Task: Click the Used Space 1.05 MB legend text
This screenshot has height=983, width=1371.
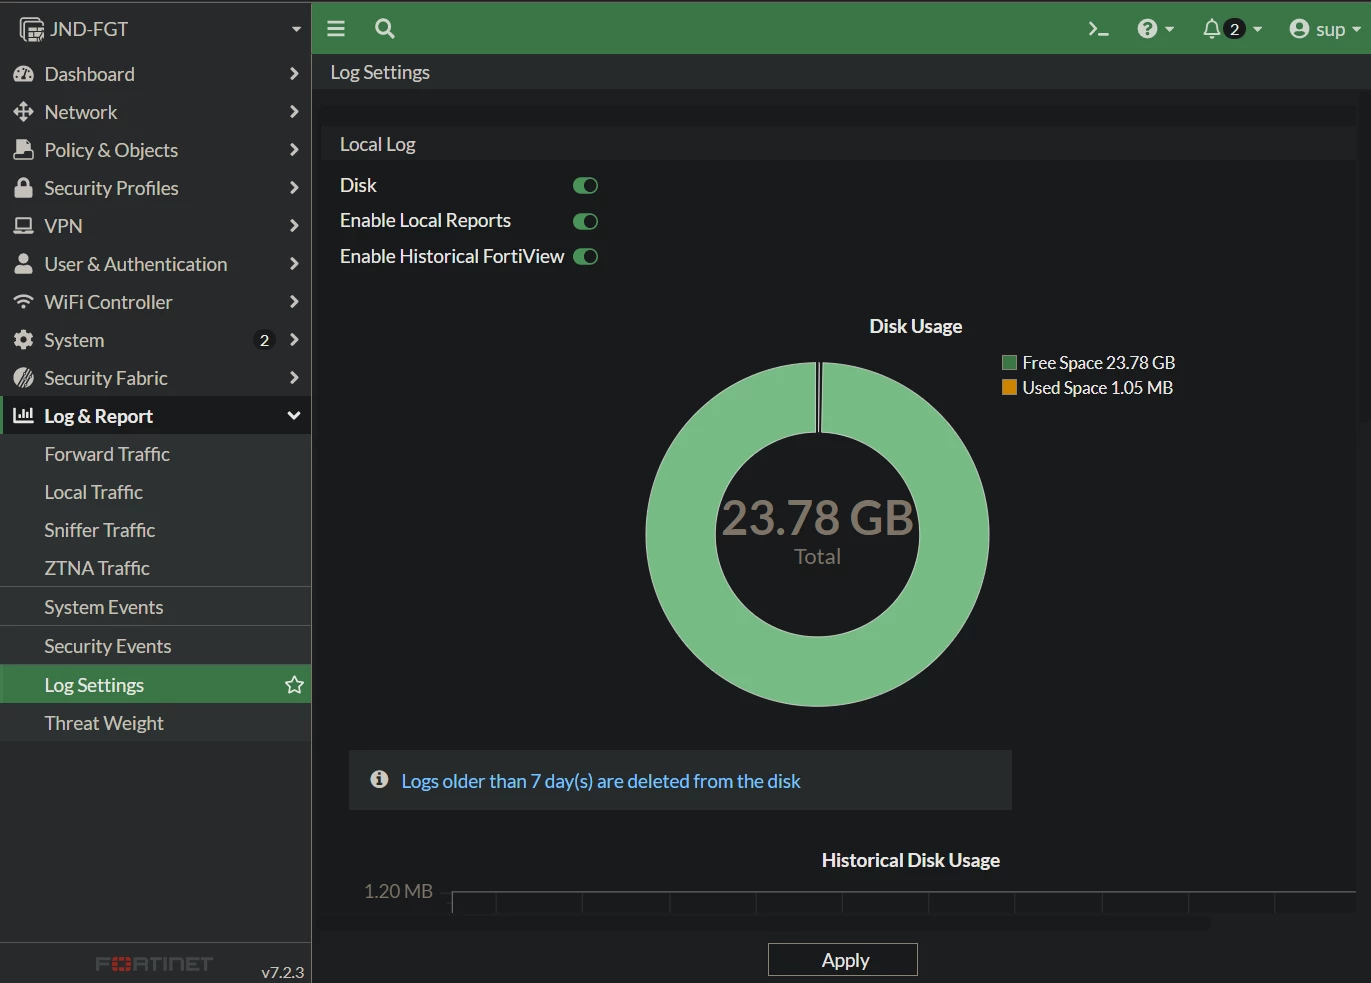Action: pos(1098,387)
